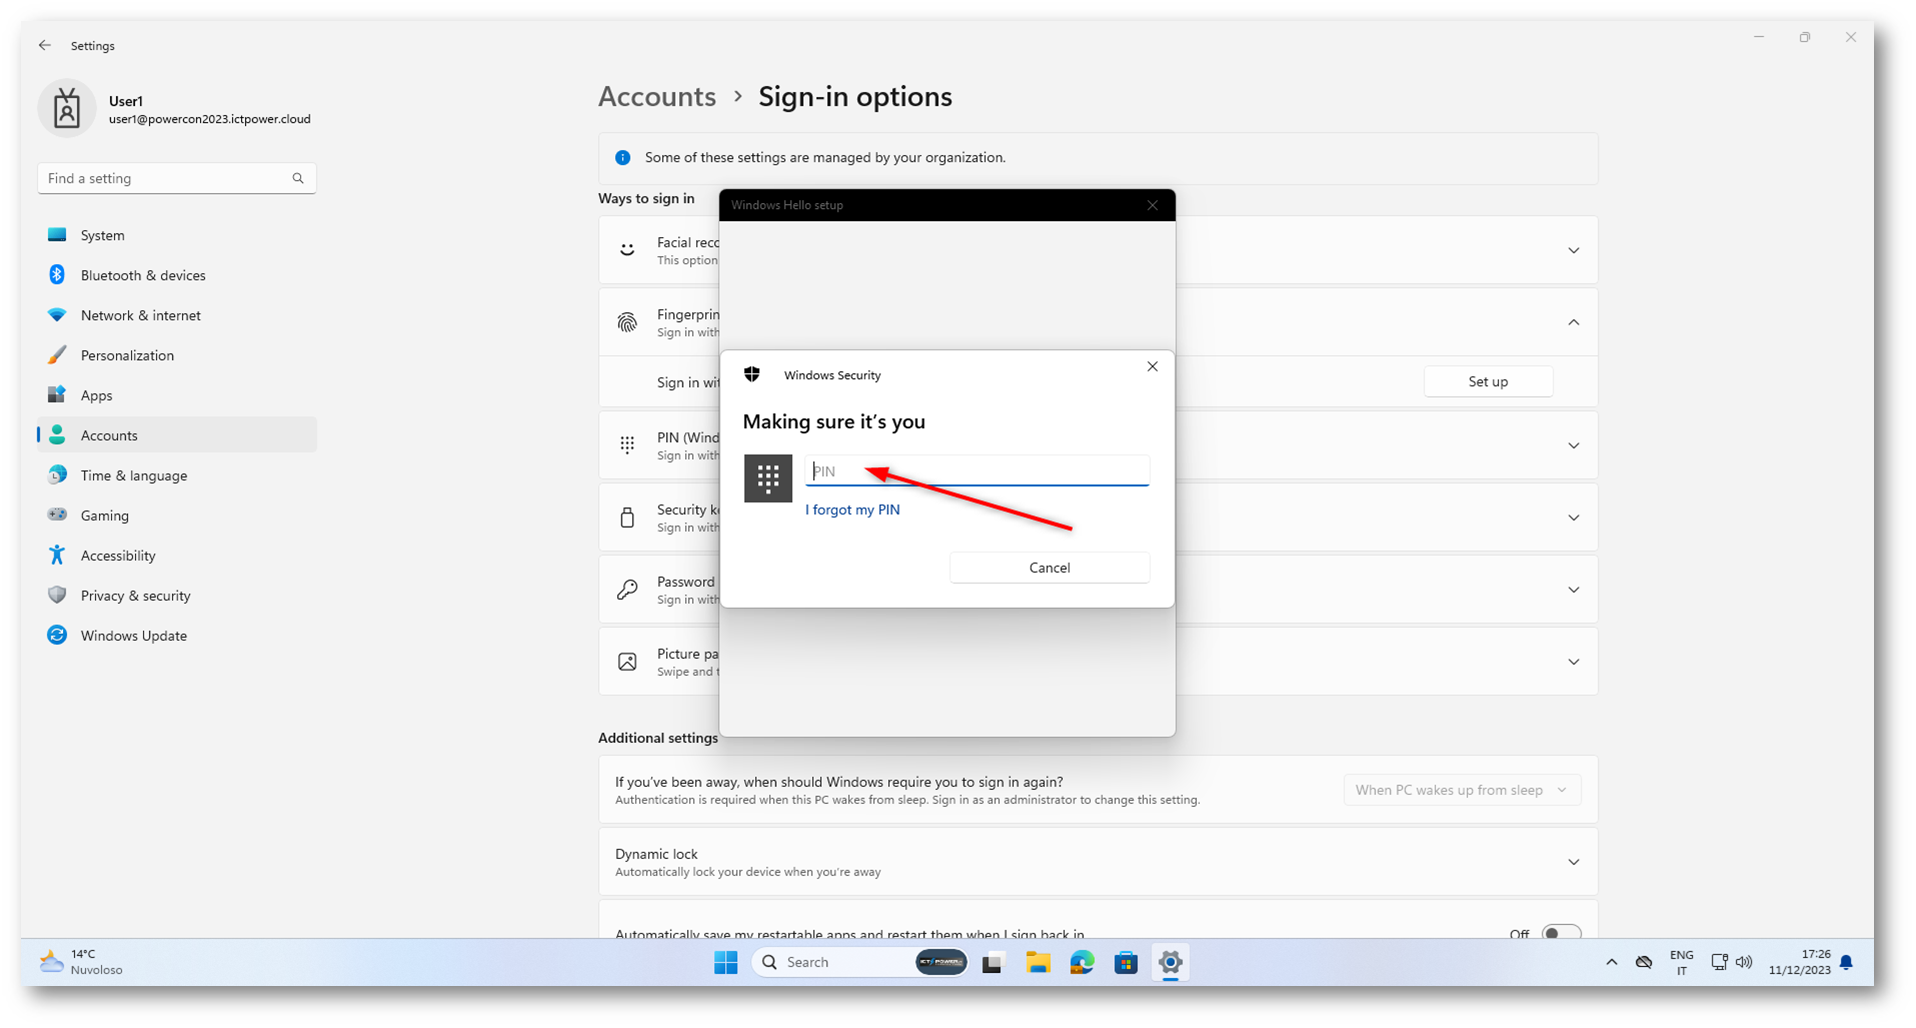Click the info icon in organization notice

pyautogui.click(x=623, y=157)
